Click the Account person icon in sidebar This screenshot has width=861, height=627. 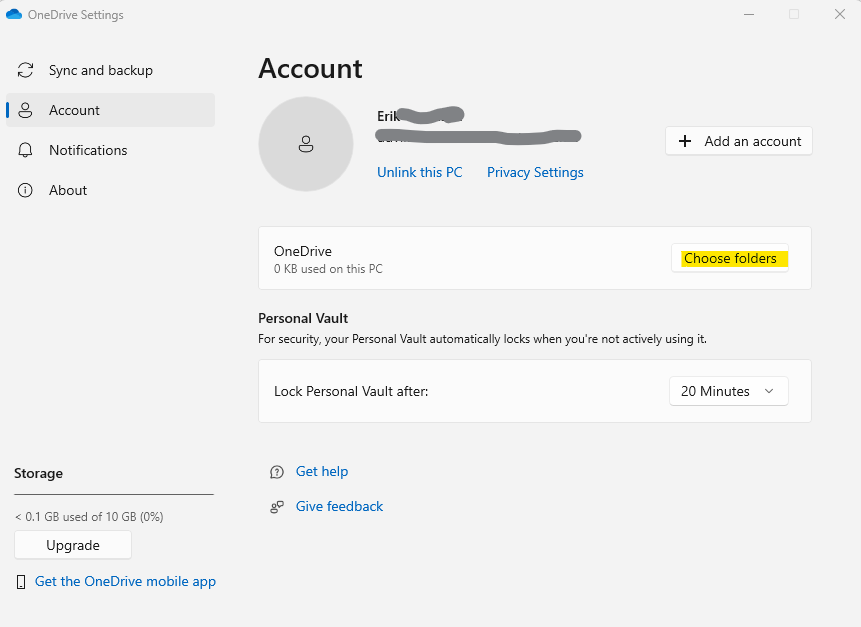(25, 110)
